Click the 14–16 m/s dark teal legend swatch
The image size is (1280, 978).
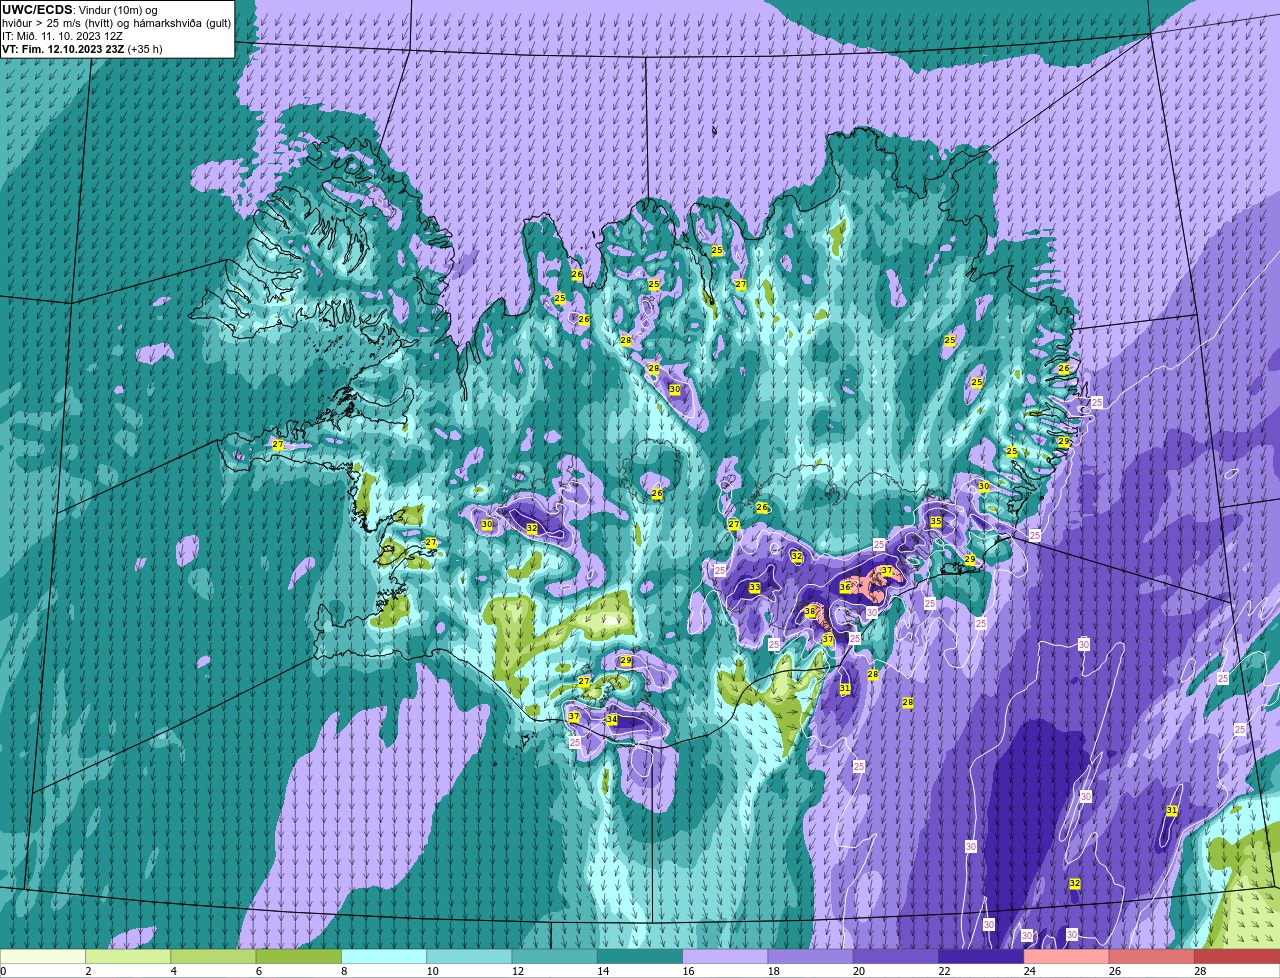[x=640, y=956]
